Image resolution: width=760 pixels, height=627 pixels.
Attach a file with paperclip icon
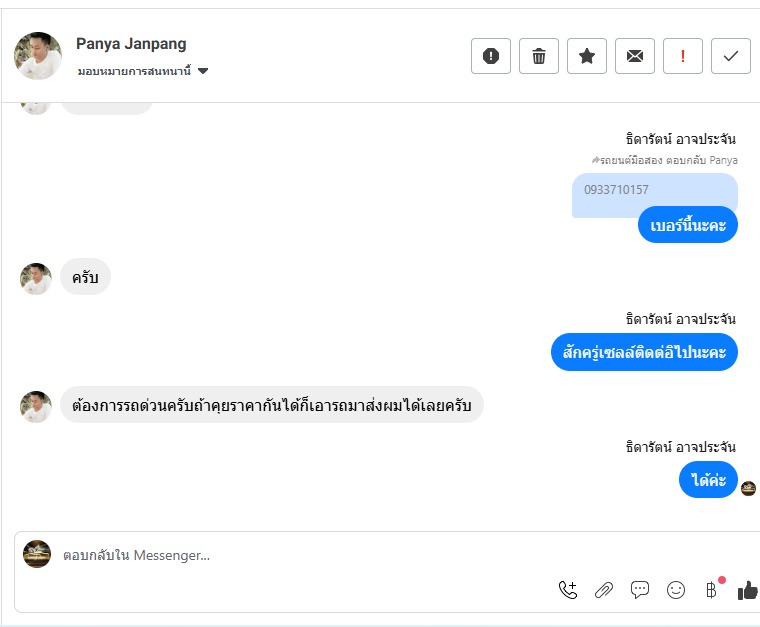(604, 590)
